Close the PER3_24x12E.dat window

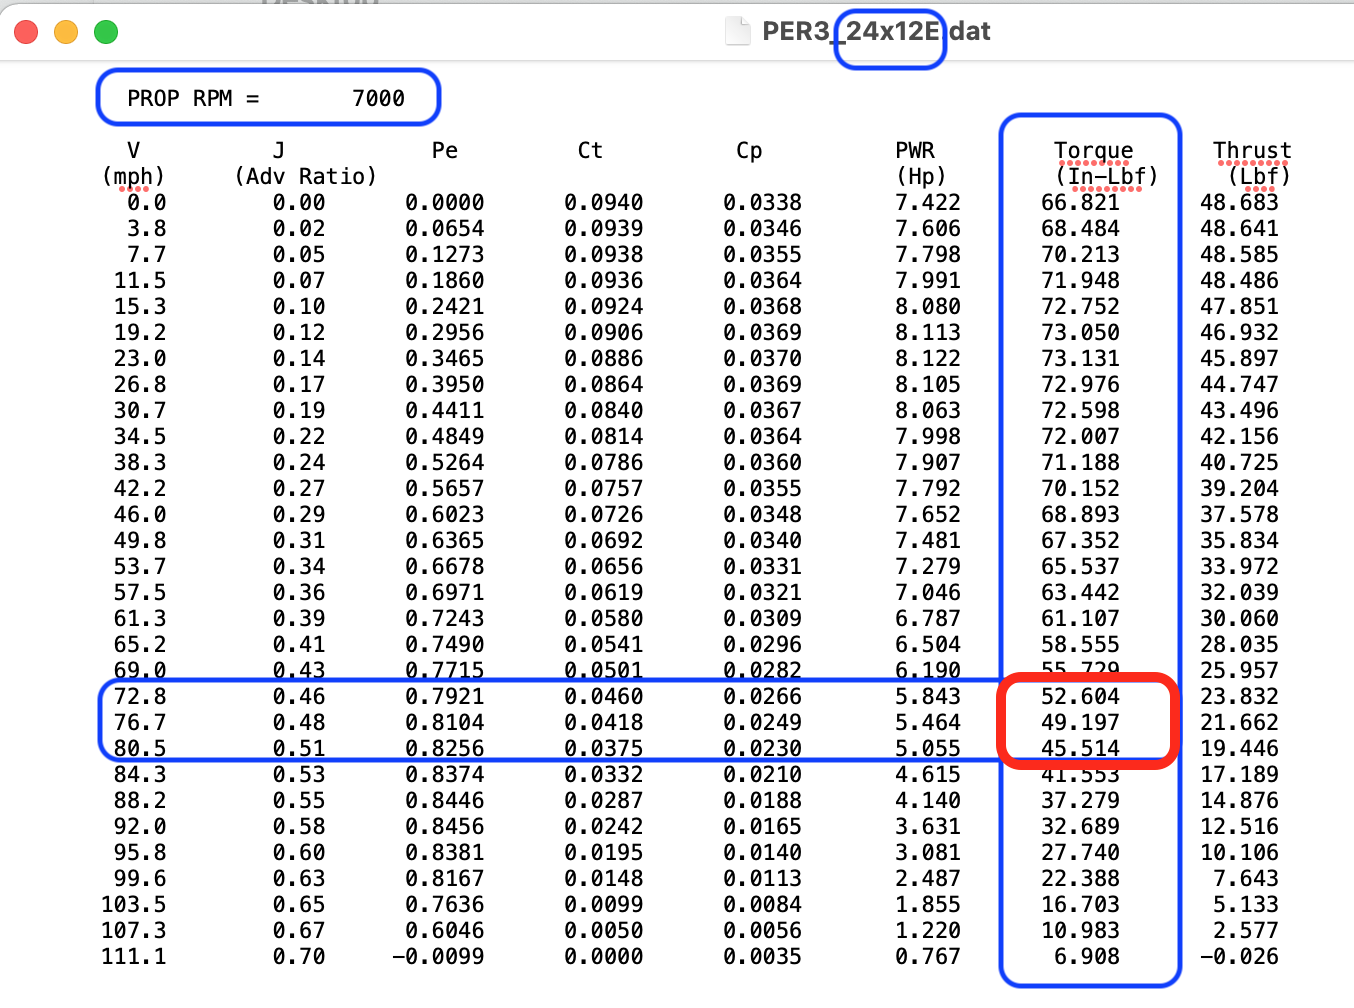point(26,32)
